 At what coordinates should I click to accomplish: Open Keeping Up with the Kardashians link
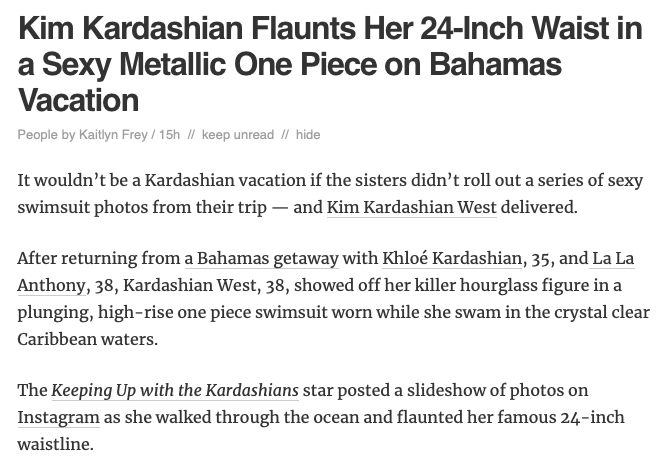[x=175, y=390]
